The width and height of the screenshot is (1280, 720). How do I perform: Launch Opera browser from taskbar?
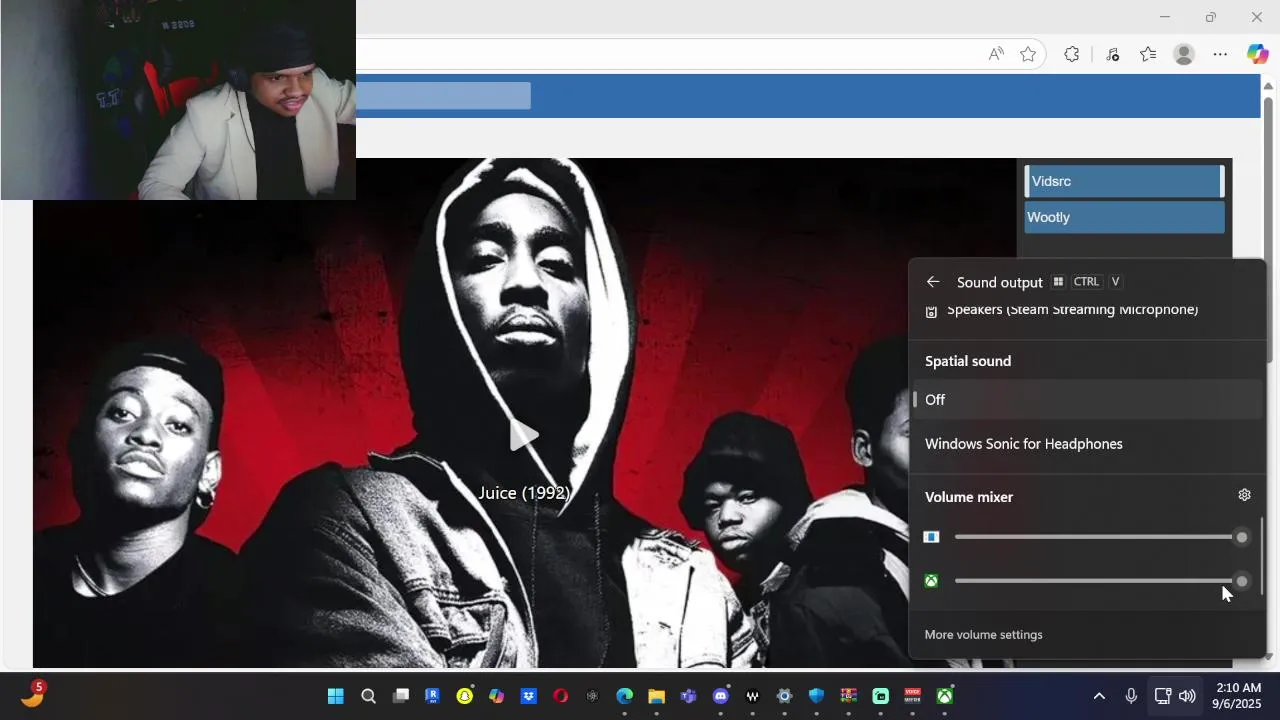(x=561, y=696)
